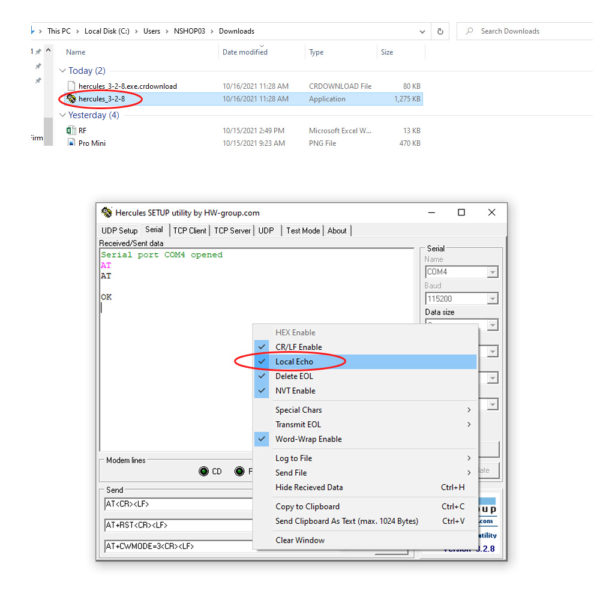Open the COM4 port name dropdown
600x600 pixels.
(492, 272)
